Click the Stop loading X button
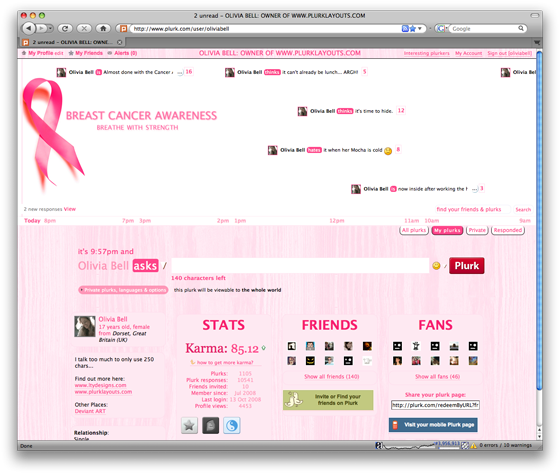Image resolution: width=560 pixels, height=474 pixels. click(84, 28)
